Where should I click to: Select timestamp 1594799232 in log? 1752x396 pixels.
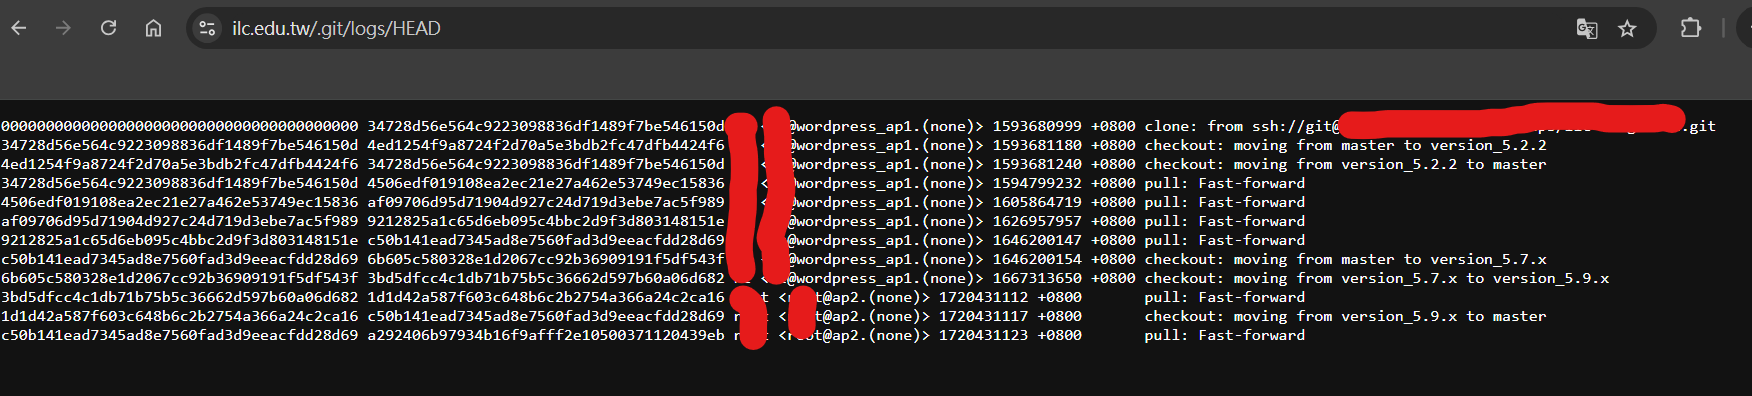(x=1037, y=183)
